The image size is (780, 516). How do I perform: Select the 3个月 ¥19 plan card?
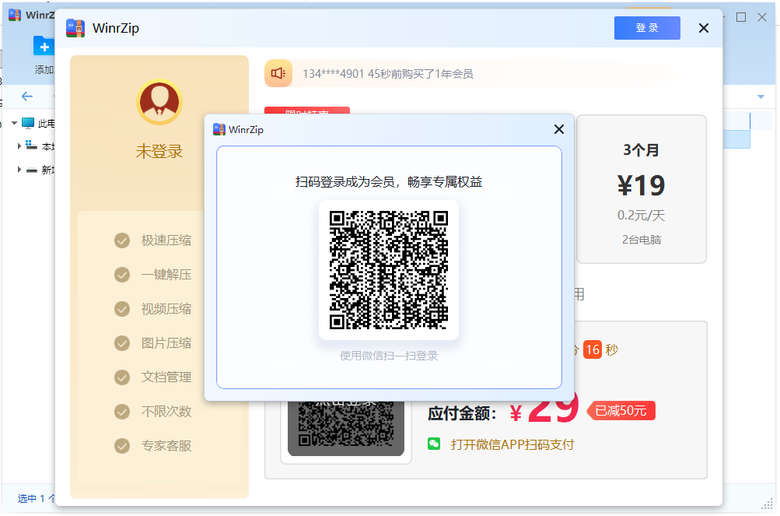pyautogui.click(x=641, y=189)
